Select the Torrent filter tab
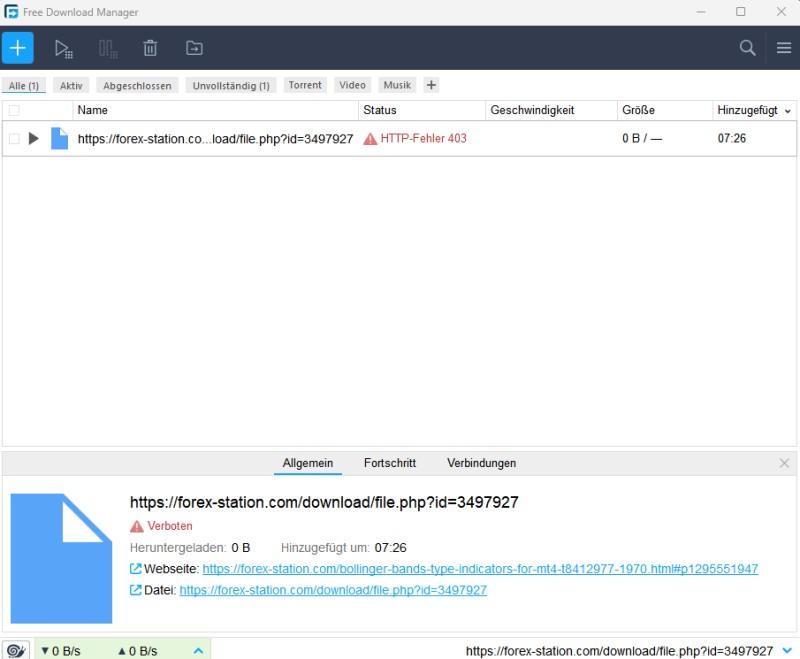Screen dimensions: 800x659 [x=305, y=85]
